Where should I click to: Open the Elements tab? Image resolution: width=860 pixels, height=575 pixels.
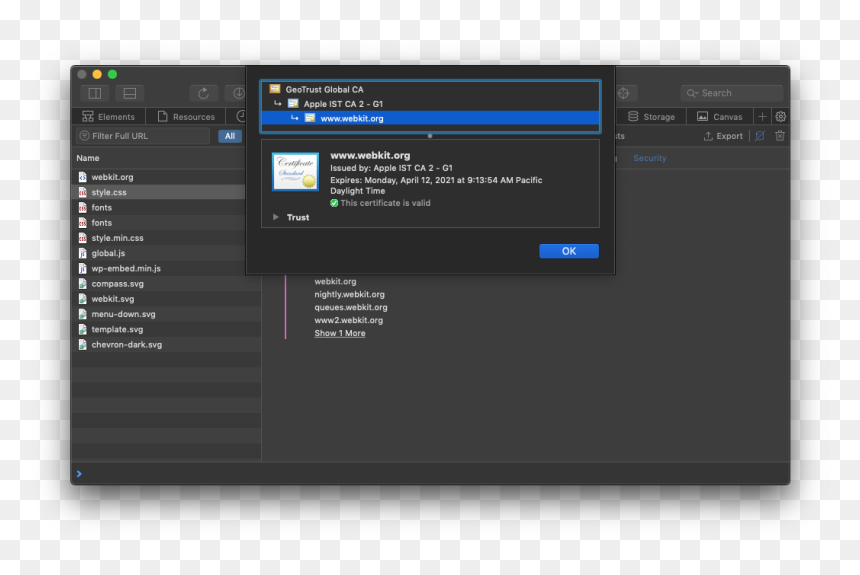109,116
